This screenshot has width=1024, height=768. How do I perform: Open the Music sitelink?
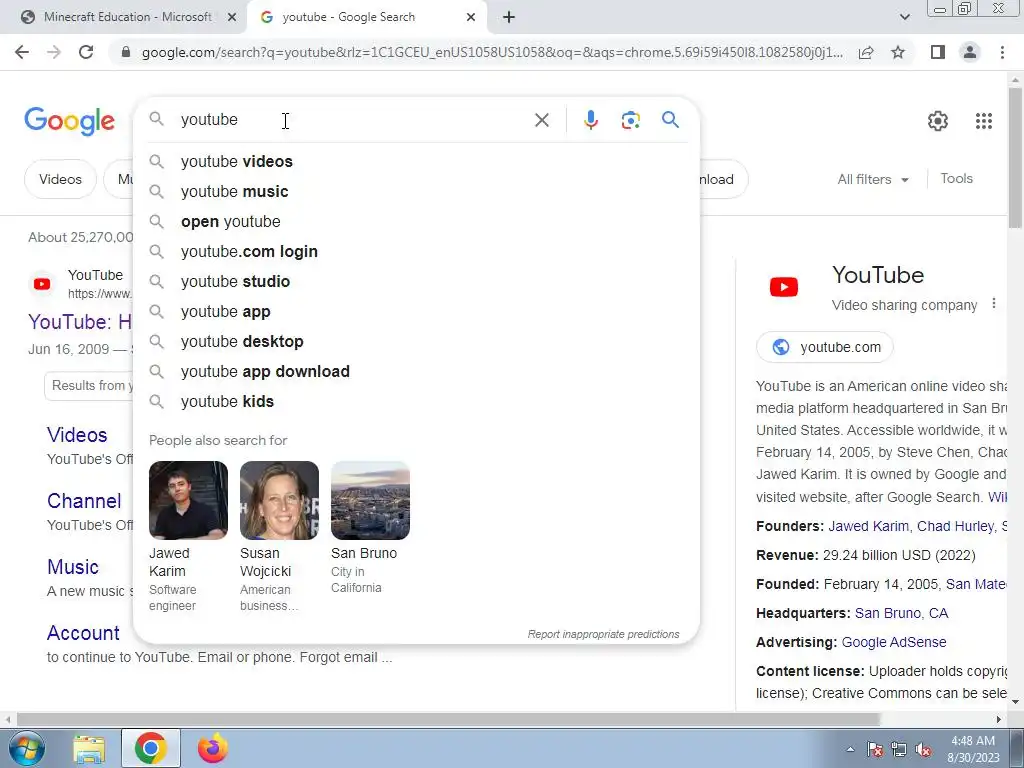[x=73, y=567]
